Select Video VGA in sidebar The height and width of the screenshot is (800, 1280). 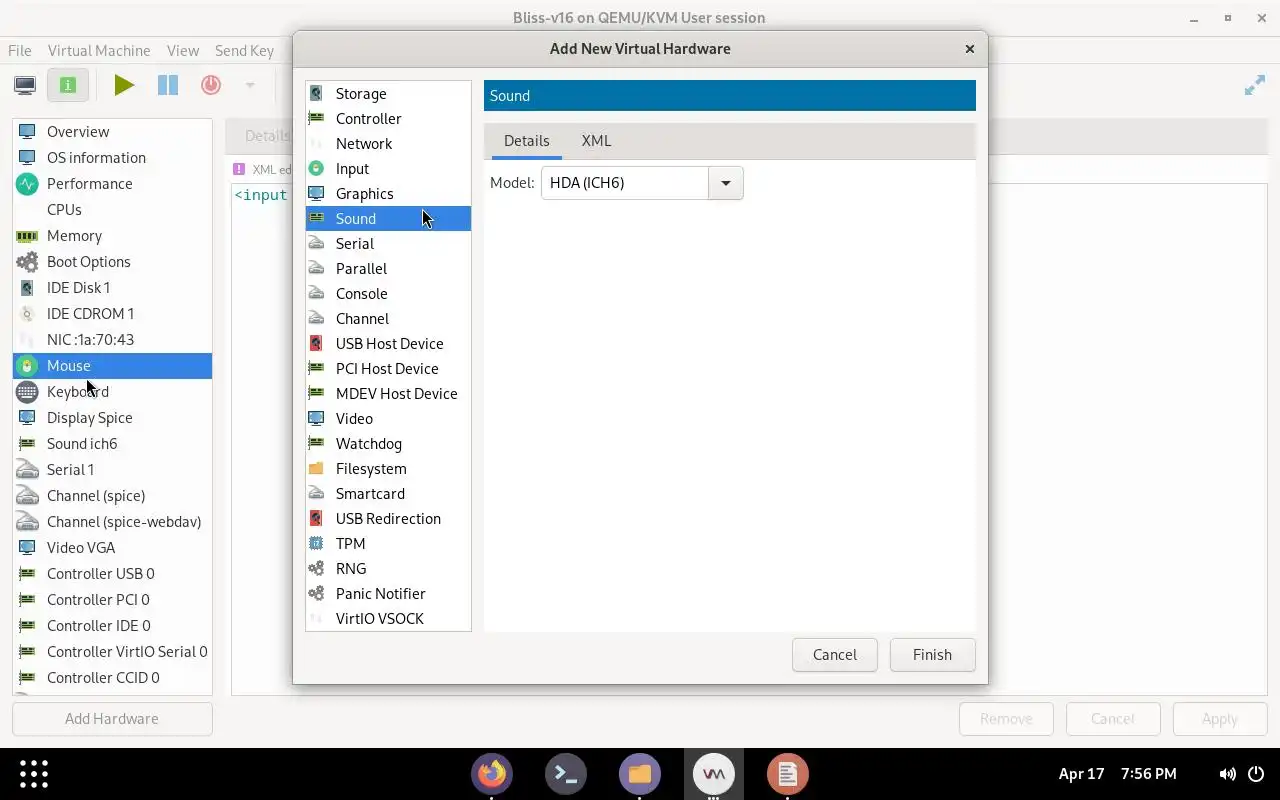coord(112,547)
